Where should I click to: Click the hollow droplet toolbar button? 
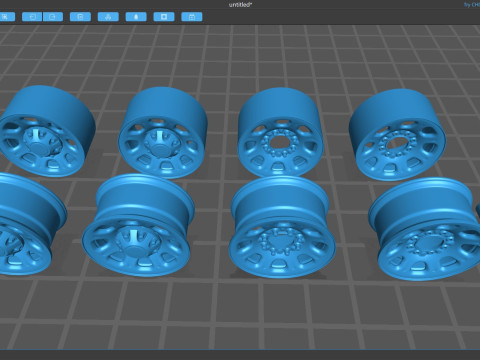tap(136, 17)
